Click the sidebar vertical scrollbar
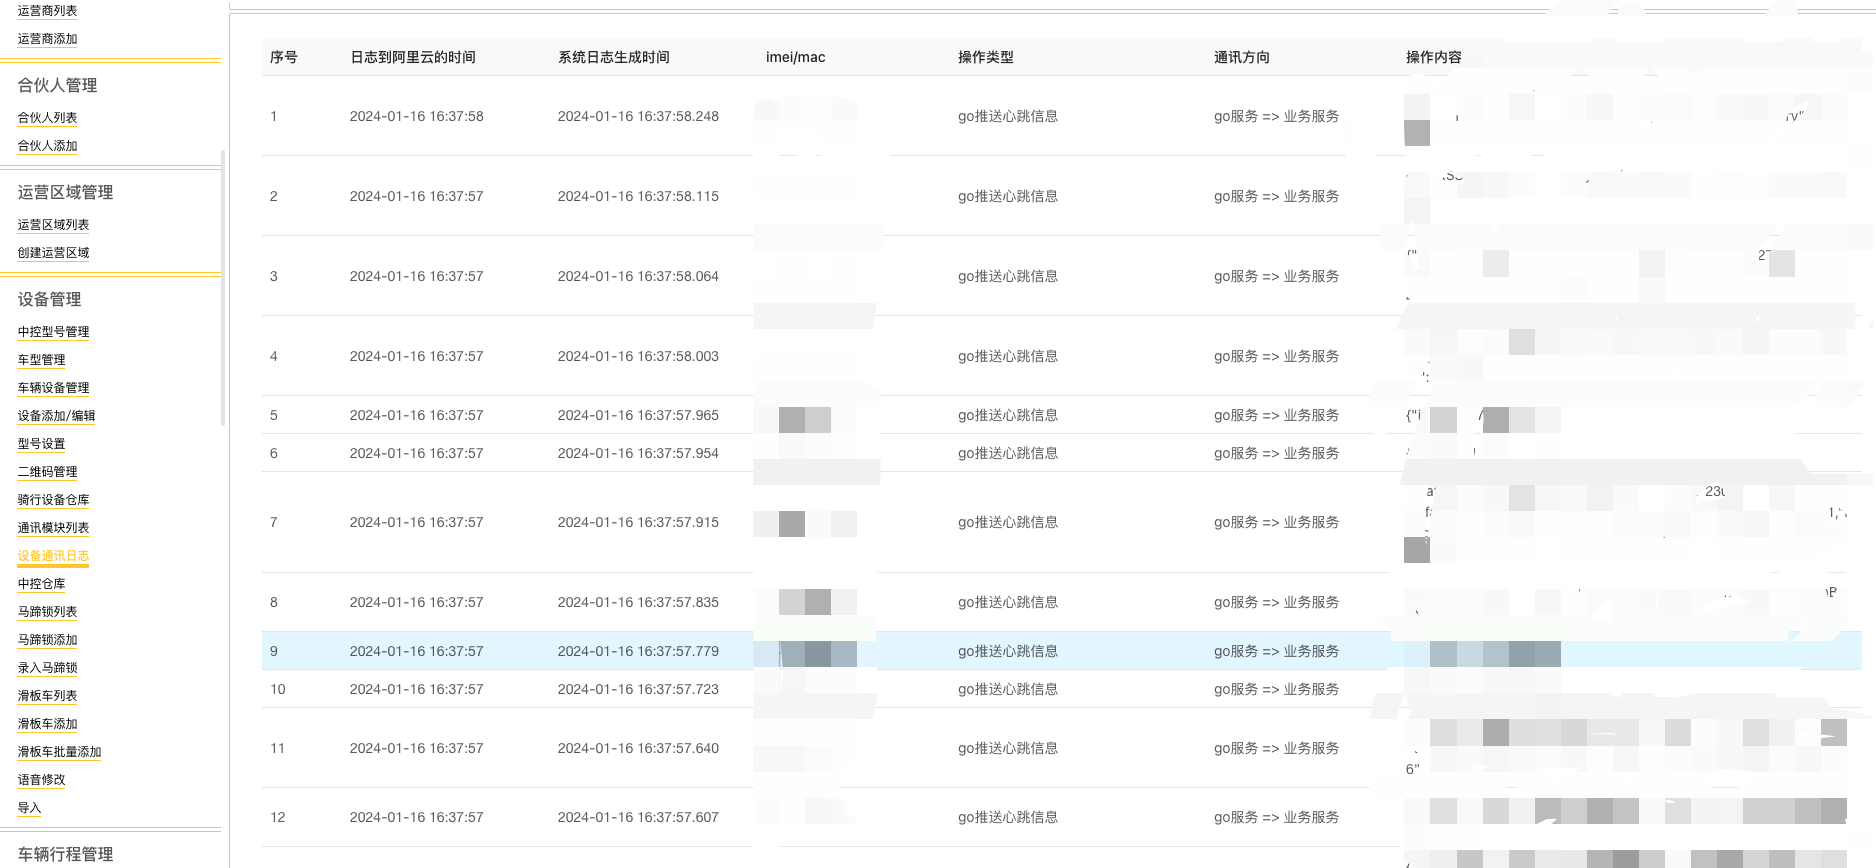The width and height of the screenshot is (1876, 868). pyautogui.click(x=223, y=288)
